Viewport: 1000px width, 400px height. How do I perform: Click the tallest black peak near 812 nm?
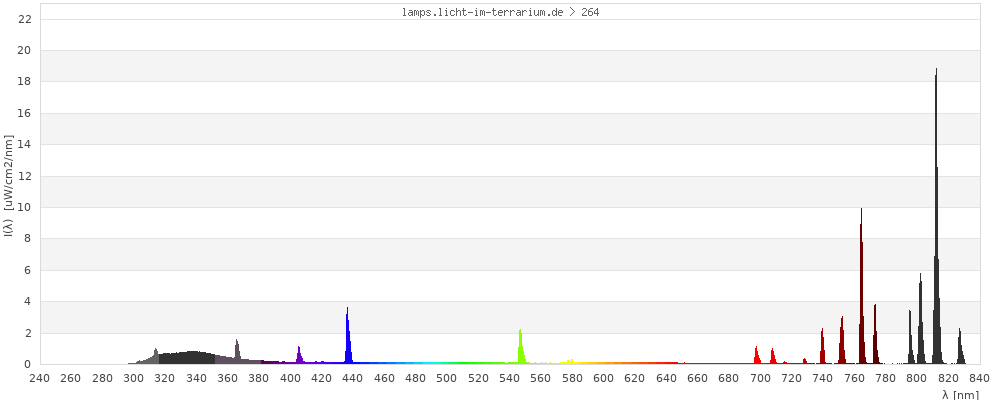tap(936, 217)
